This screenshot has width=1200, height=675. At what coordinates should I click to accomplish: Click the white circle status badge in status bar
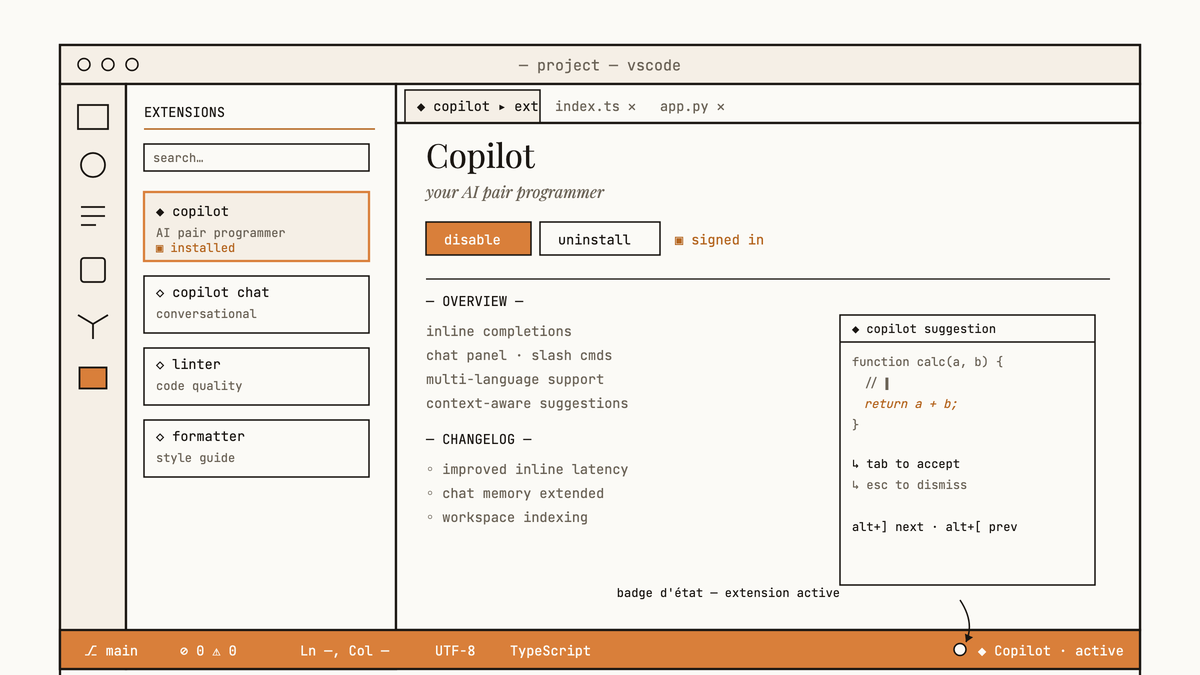[960, 650]
